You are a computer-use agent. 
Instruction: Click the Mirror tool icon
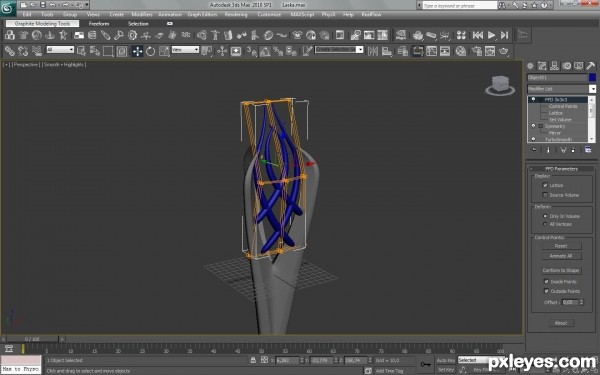coord(373,51)
